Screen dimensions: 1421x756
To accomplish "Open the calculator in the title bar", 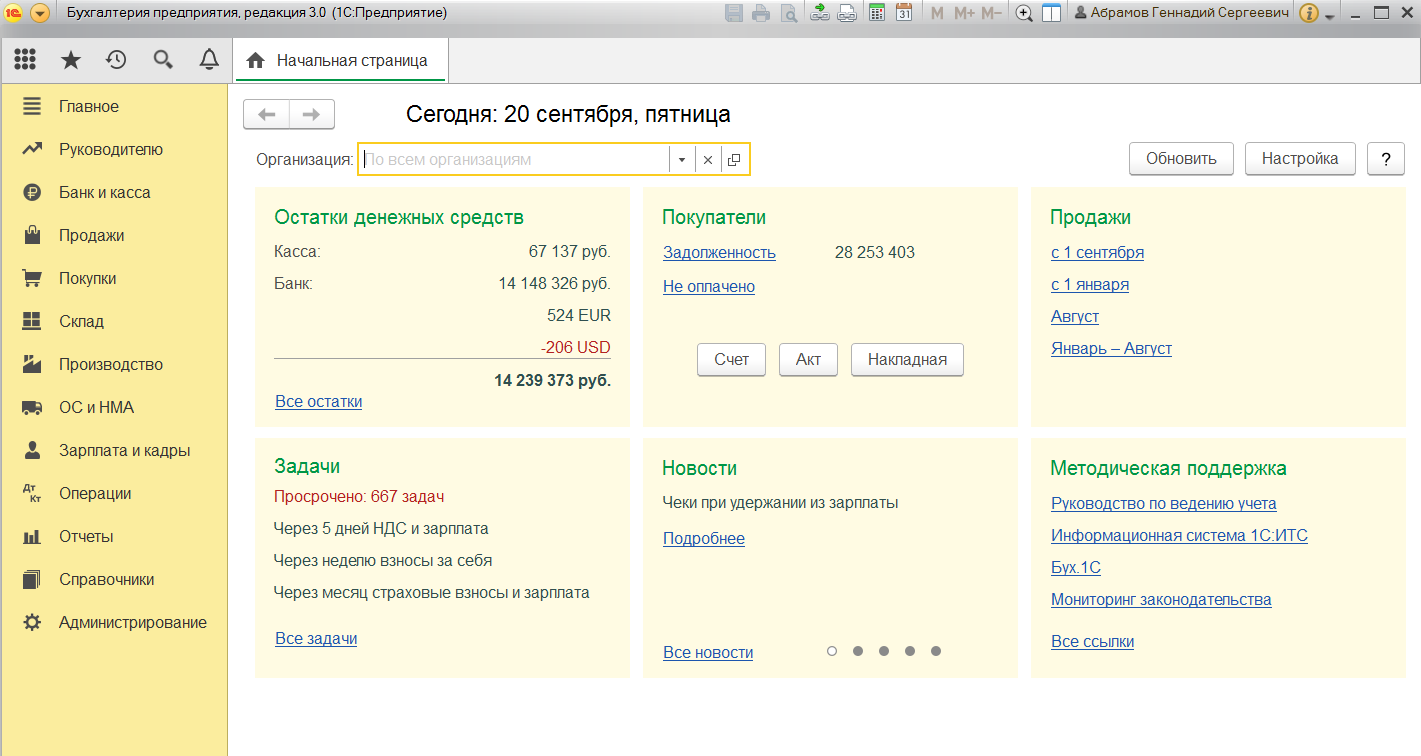I will click(877, 13).
